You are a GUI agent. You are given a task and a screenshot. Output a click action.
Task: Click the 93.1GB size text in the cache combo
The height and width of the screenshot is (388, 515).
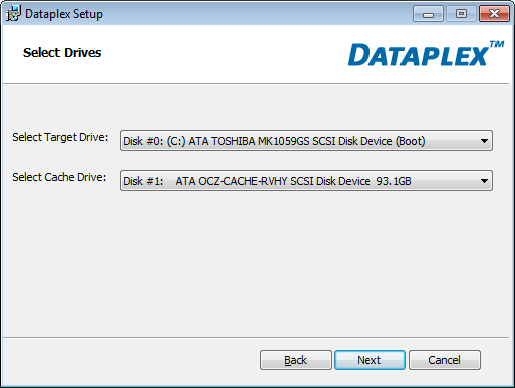coord(394,181)
